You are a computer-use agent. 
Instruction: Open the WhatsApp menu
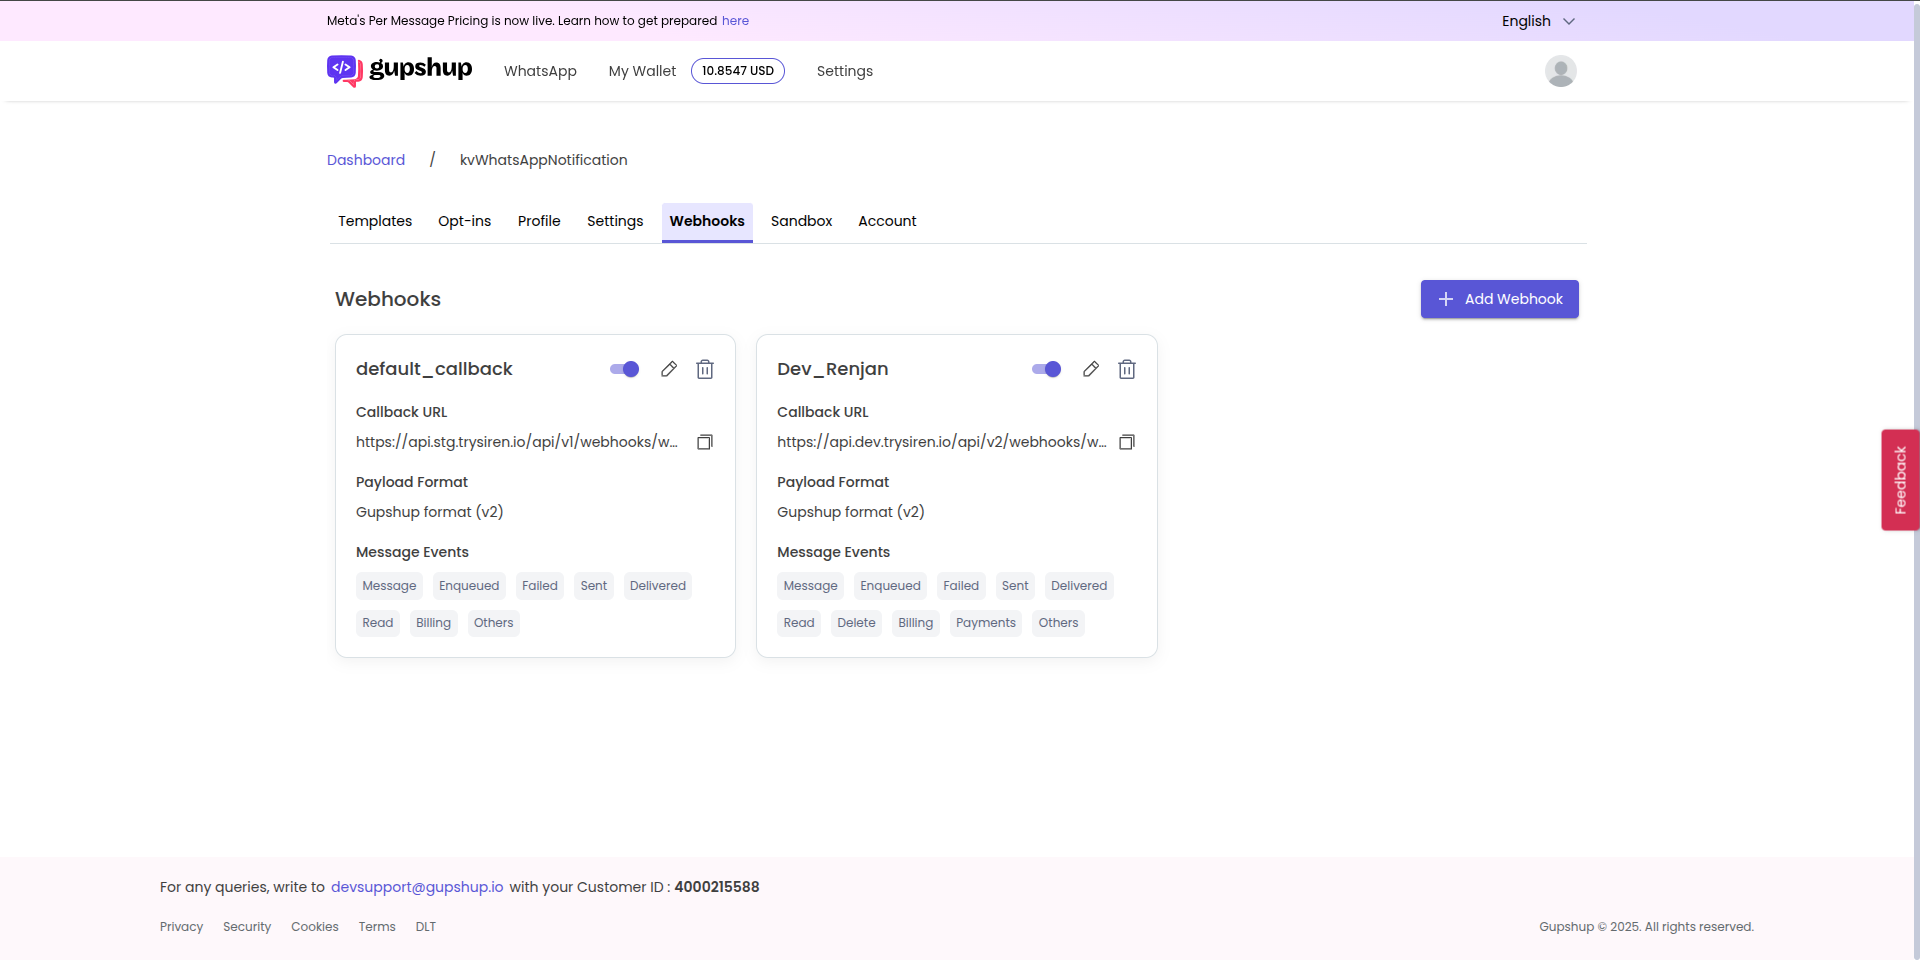(x=540, y=71)
